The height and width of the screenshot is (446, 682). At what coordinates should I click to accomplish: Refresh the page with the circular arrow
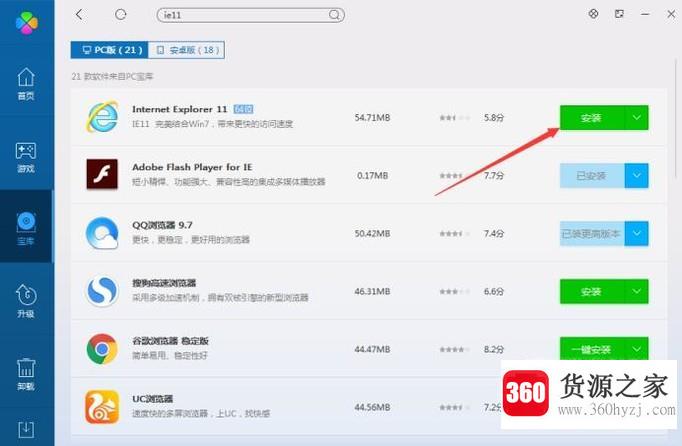120,15
